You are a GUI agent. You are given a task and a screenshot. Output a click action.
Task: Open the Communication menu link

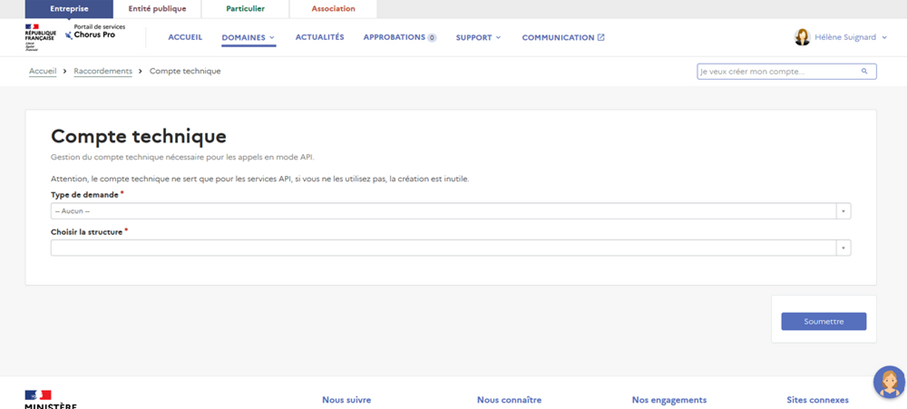coord(558,38)
